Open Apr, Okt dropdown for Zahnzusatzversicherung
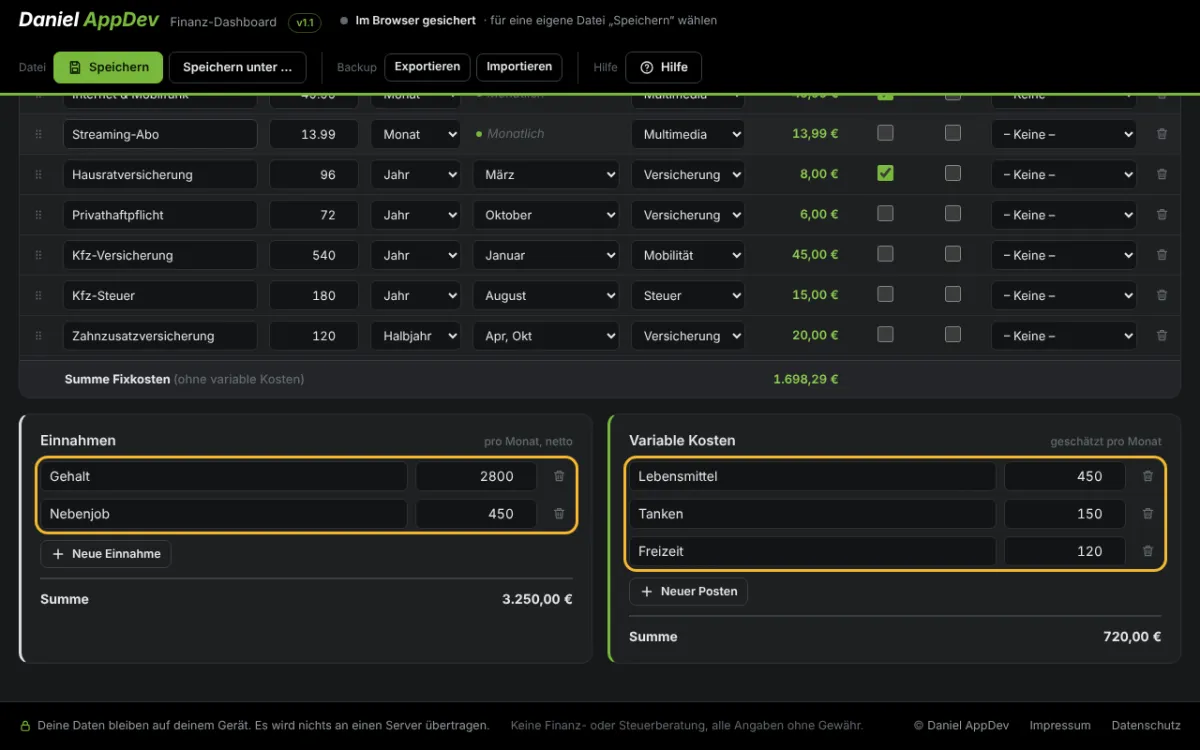The width and height of the screenshot is (1200, 750). [546, 336]
